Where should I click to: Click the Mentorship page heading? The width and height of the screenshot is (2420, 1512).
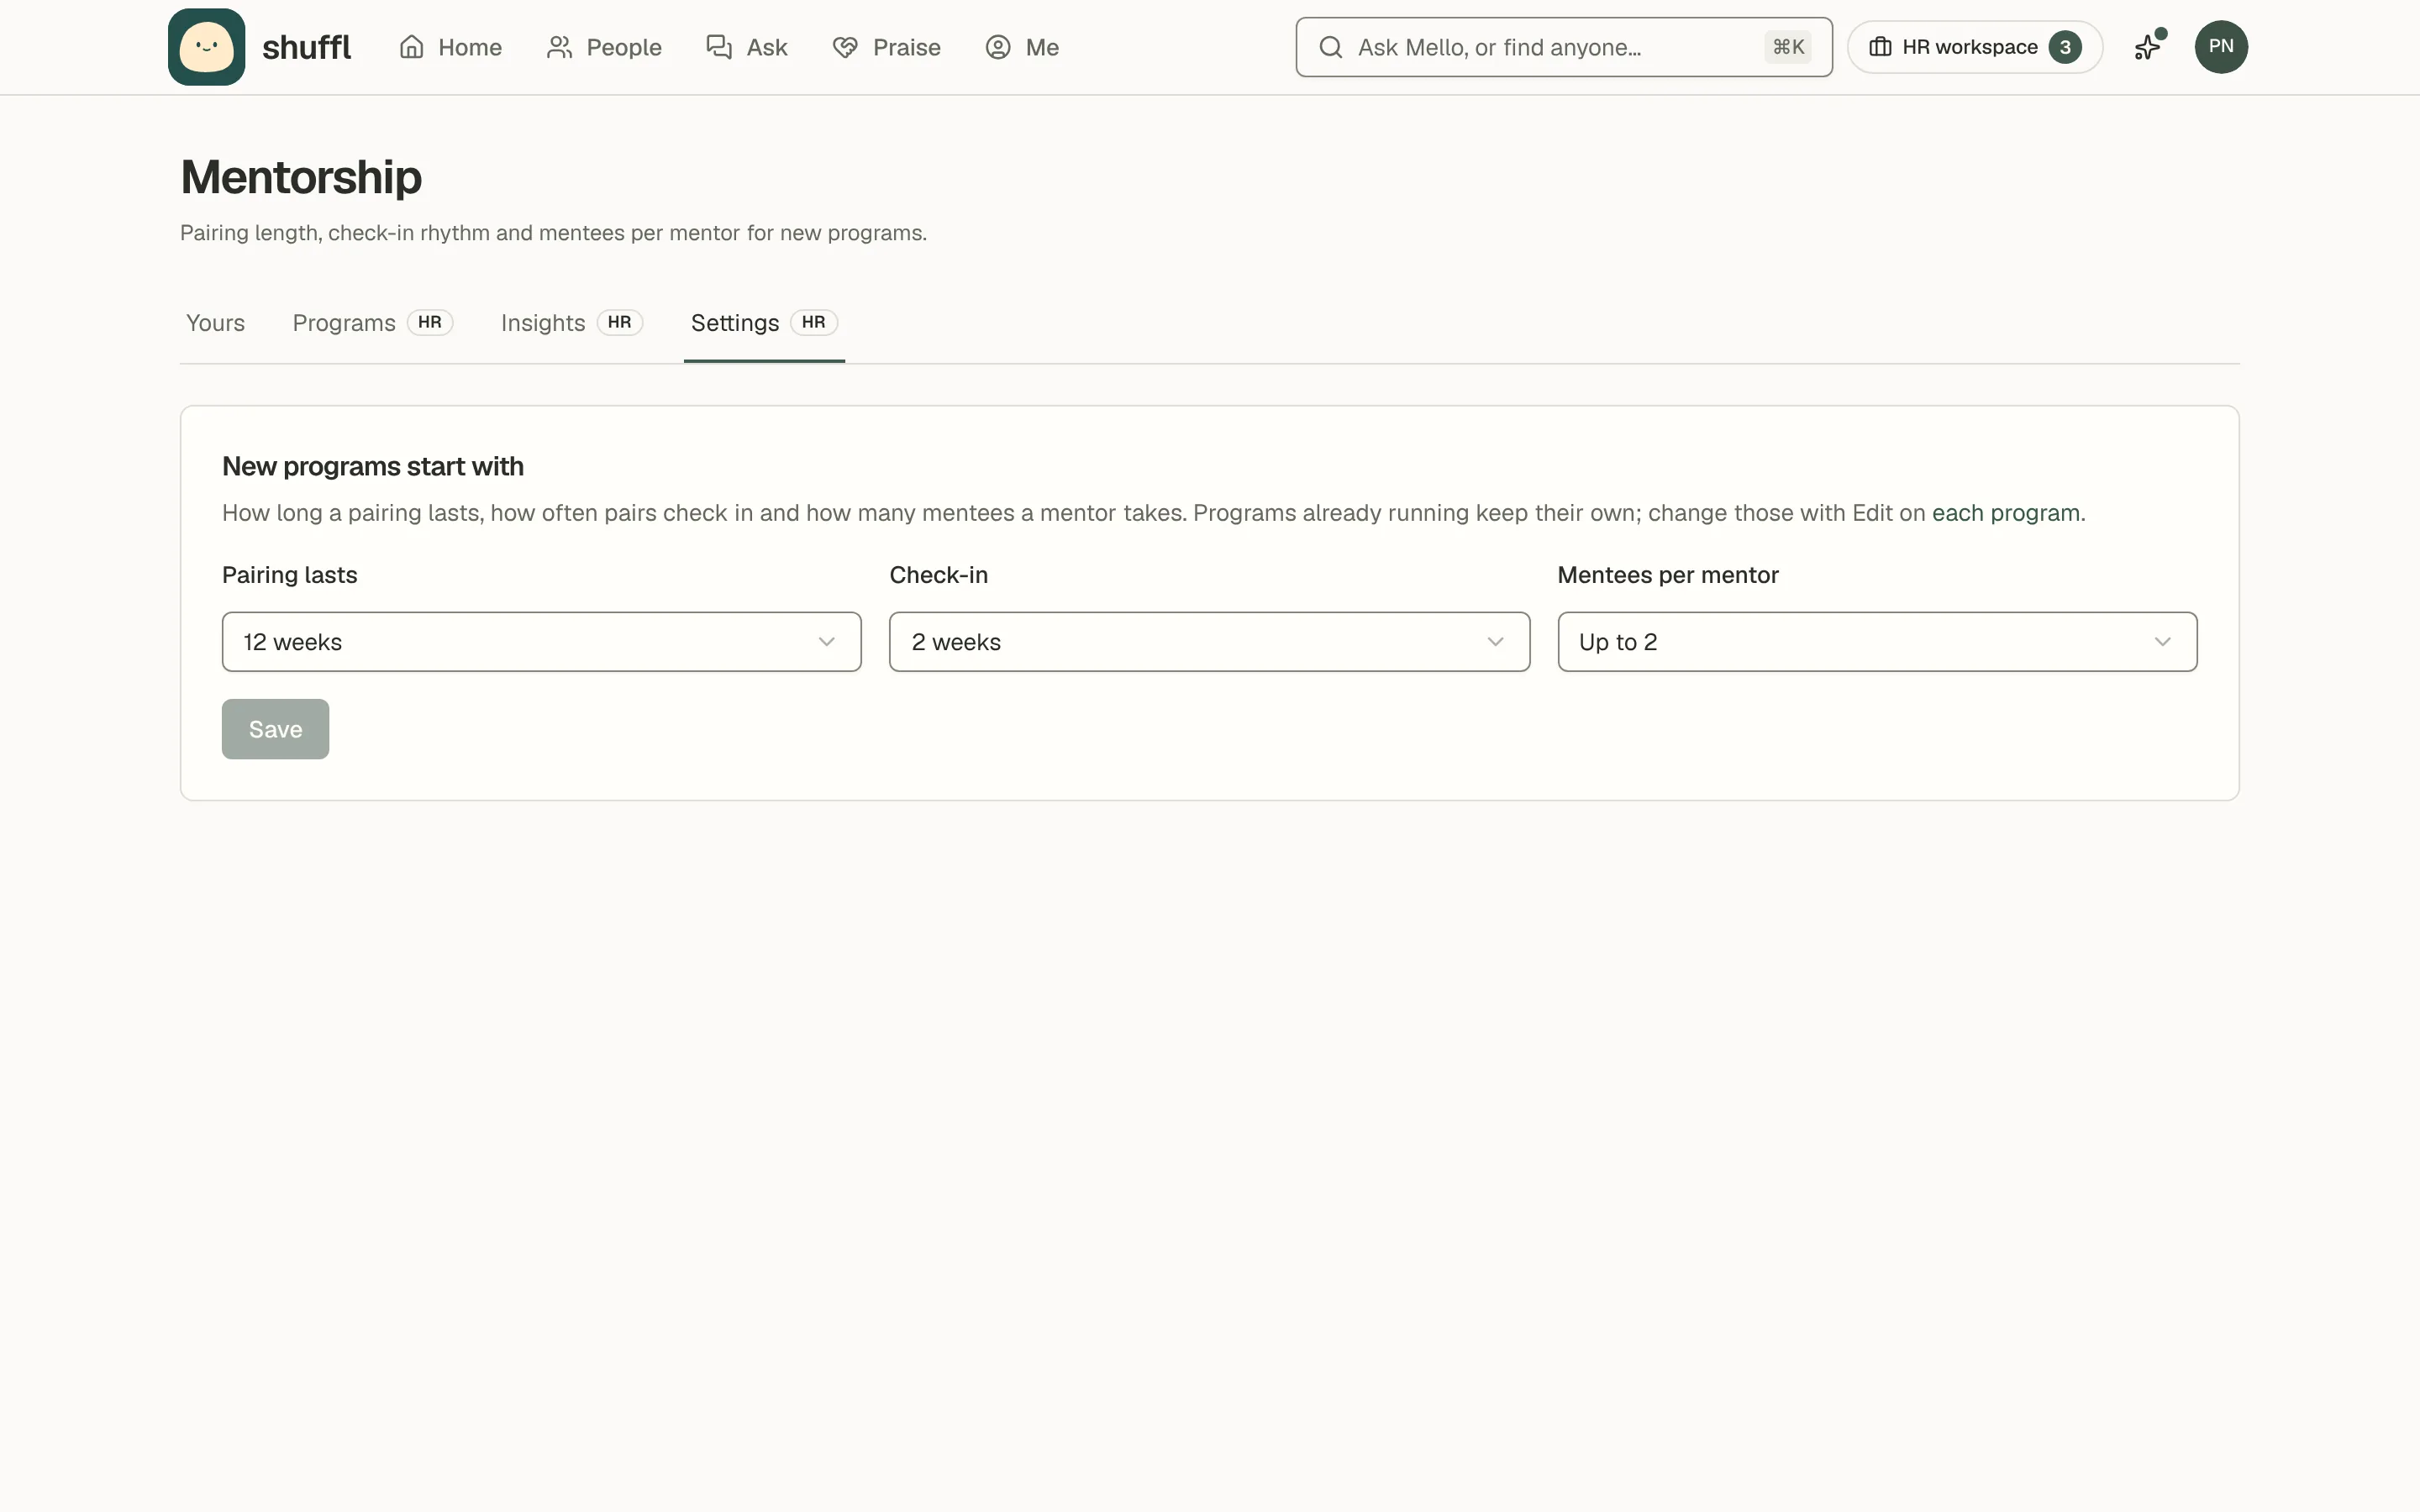[301, 177]
